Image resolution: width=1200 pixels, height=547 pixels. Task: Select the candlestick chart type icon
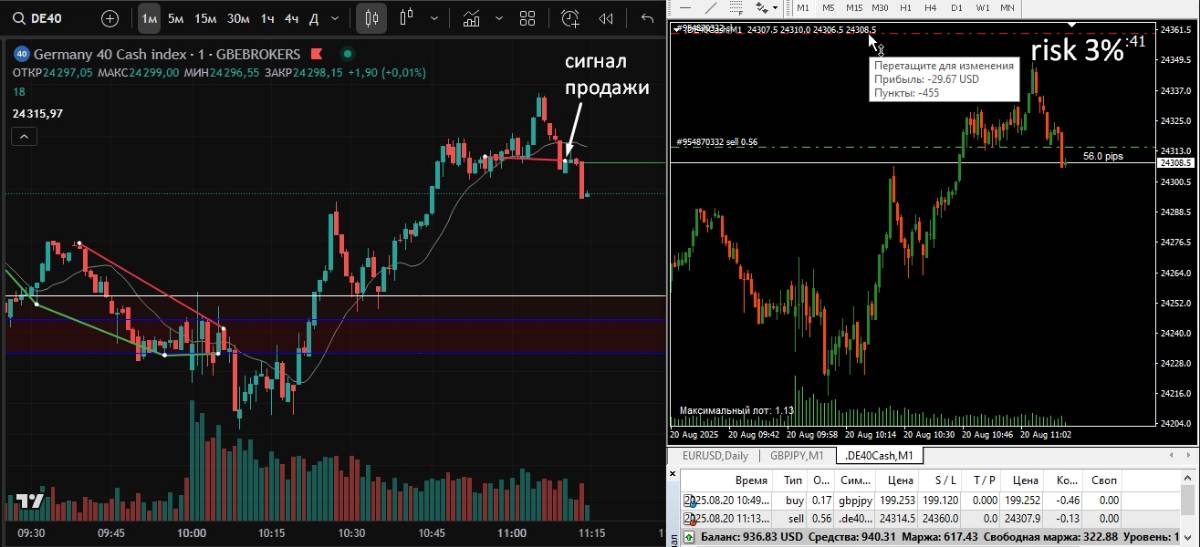pyautogui.click(x=372, y=18)
